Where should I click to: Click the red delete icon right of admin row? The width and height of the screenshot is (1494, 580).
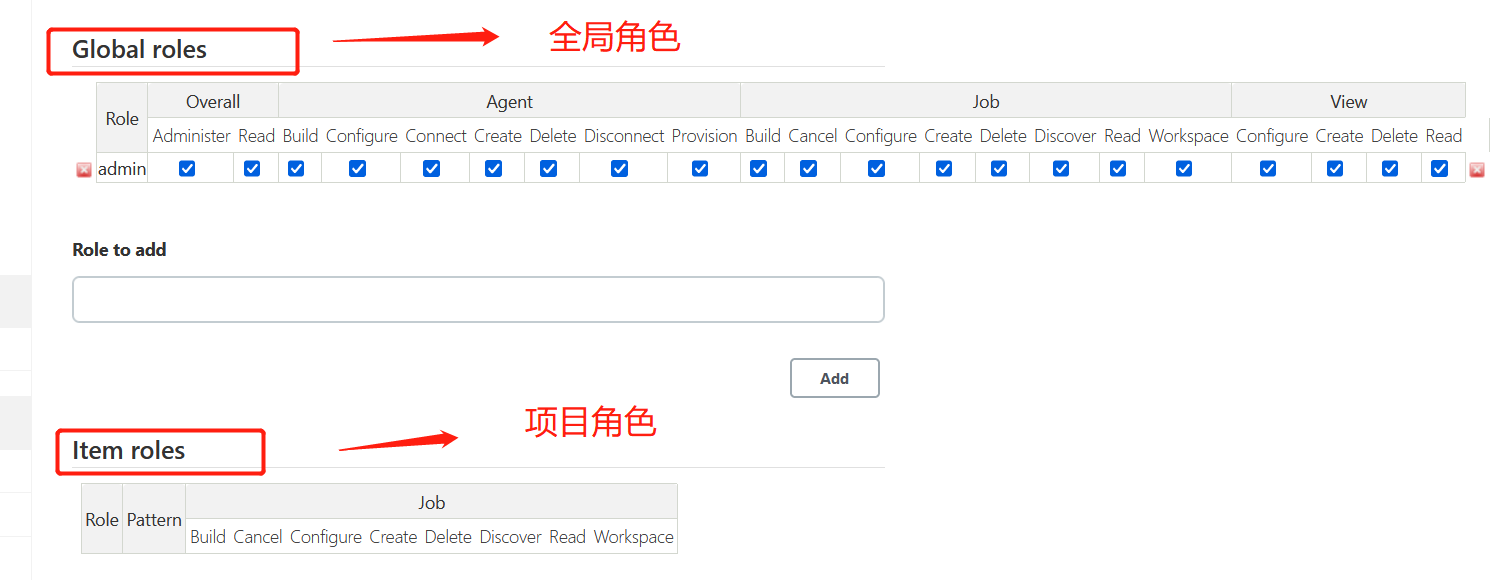[x=1476, y=170]
